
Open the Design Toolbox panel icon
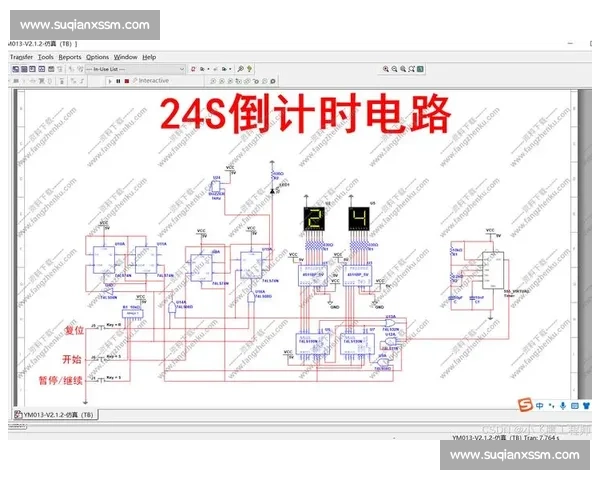coord(15,69)
